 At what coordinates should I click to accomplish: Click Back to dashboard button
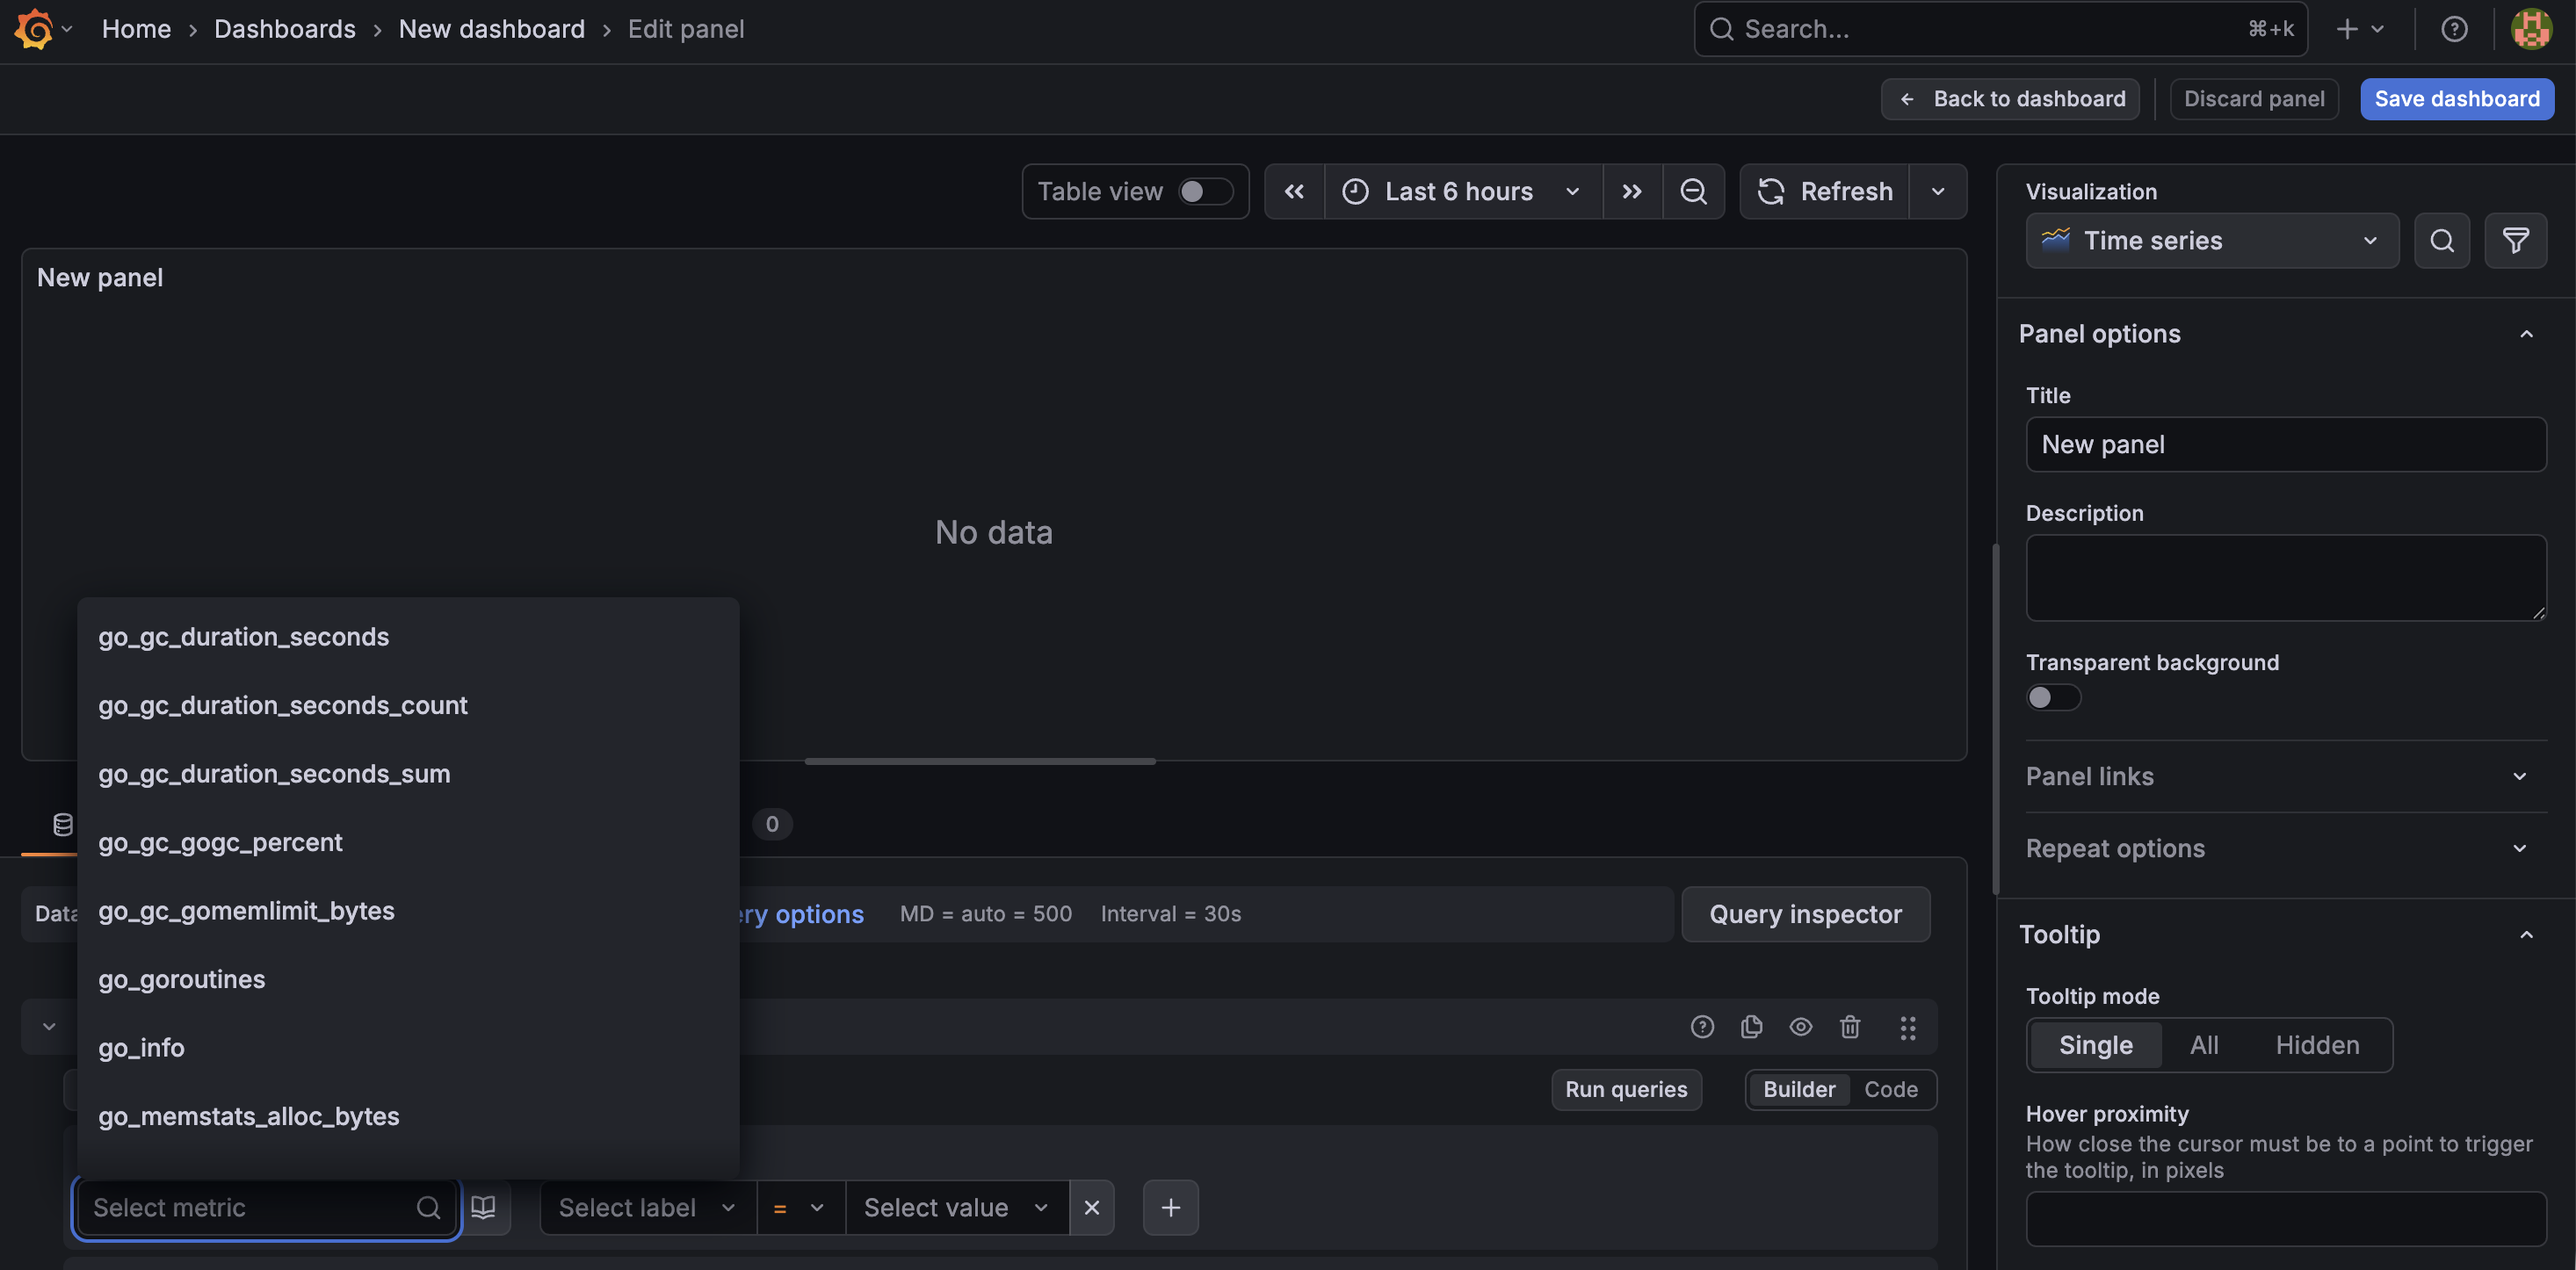[x=2010, y=99]
